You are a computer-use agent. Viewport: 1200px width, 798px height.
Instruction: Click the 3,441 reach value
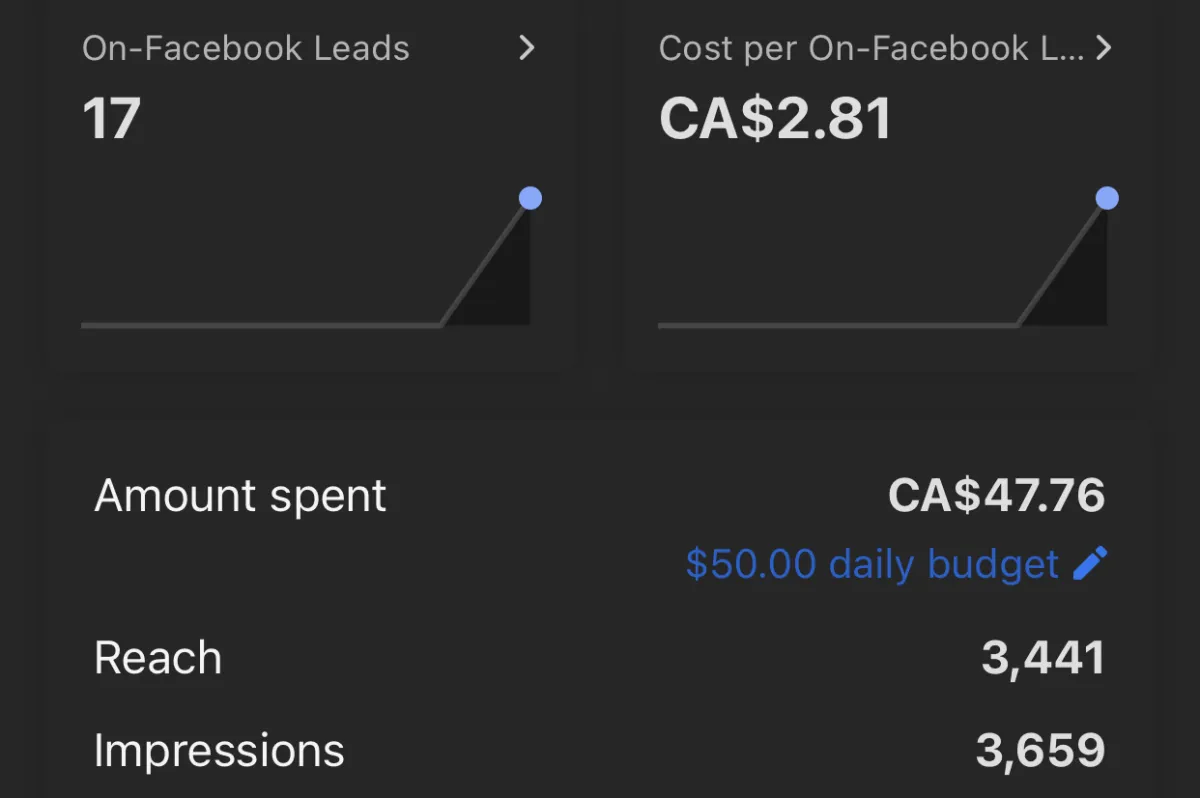click(x=1043, y=658)
